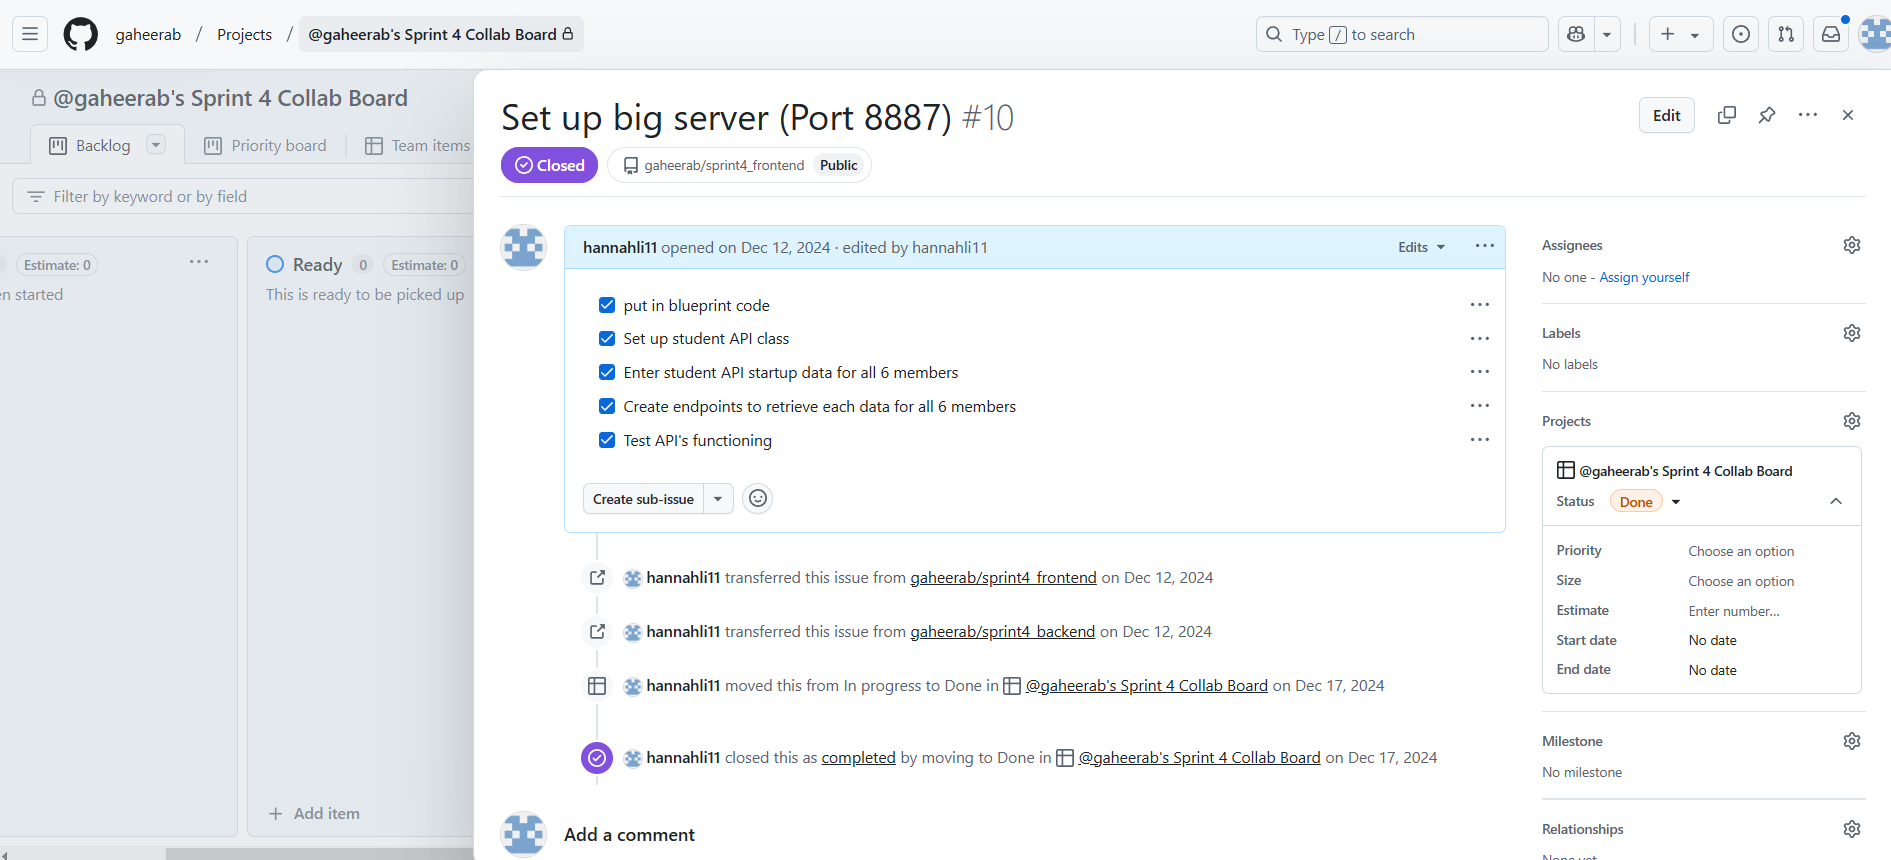This screenshot has height=860, width=1891.
Task: Expand the Edits history dropdown
Action: (x=1421, y=247)
